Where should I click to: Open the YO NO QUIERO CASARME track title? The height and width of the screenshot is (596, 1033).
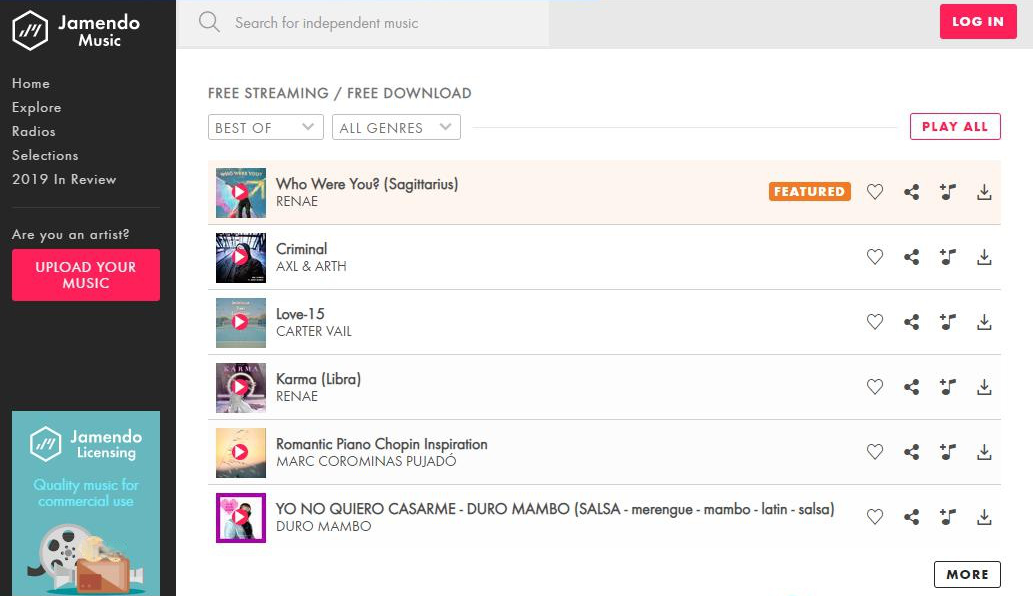tap(555, 509)
